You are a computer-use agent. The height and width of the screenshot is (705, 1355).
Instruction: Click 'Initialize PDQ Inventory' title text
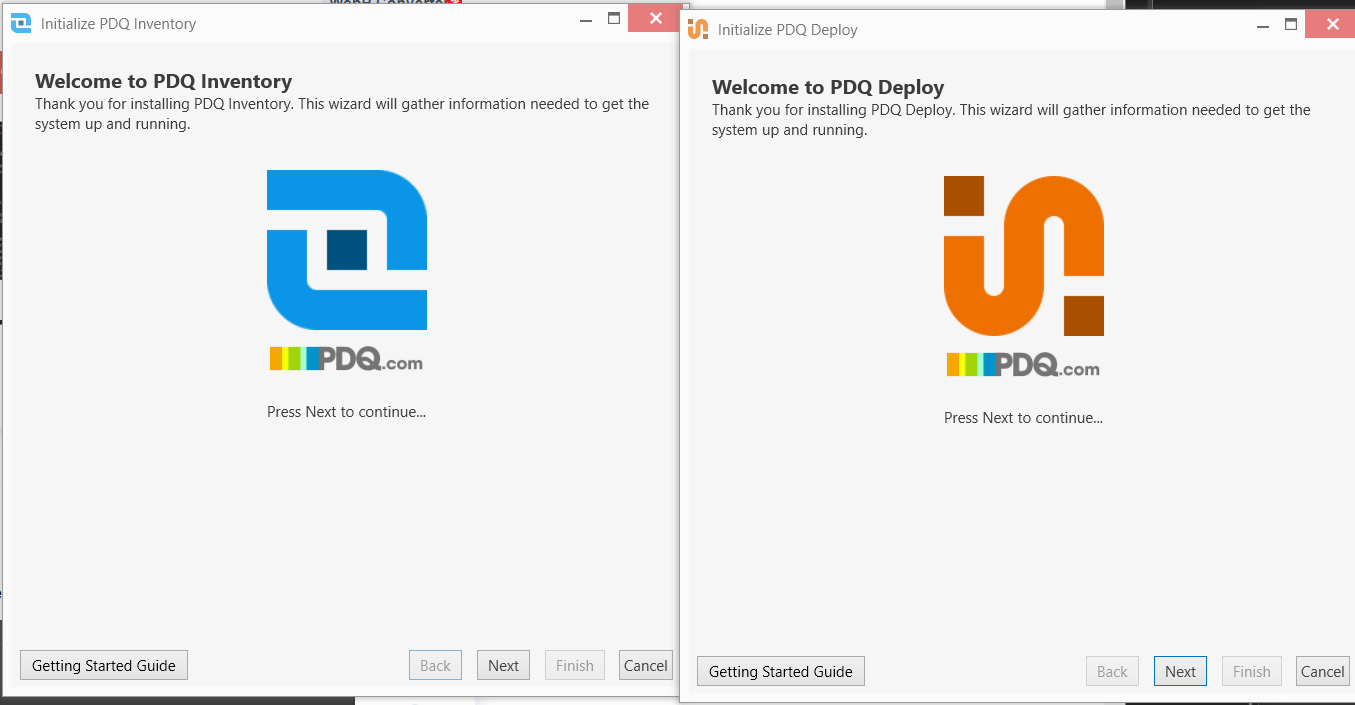[x=118, y=24]
